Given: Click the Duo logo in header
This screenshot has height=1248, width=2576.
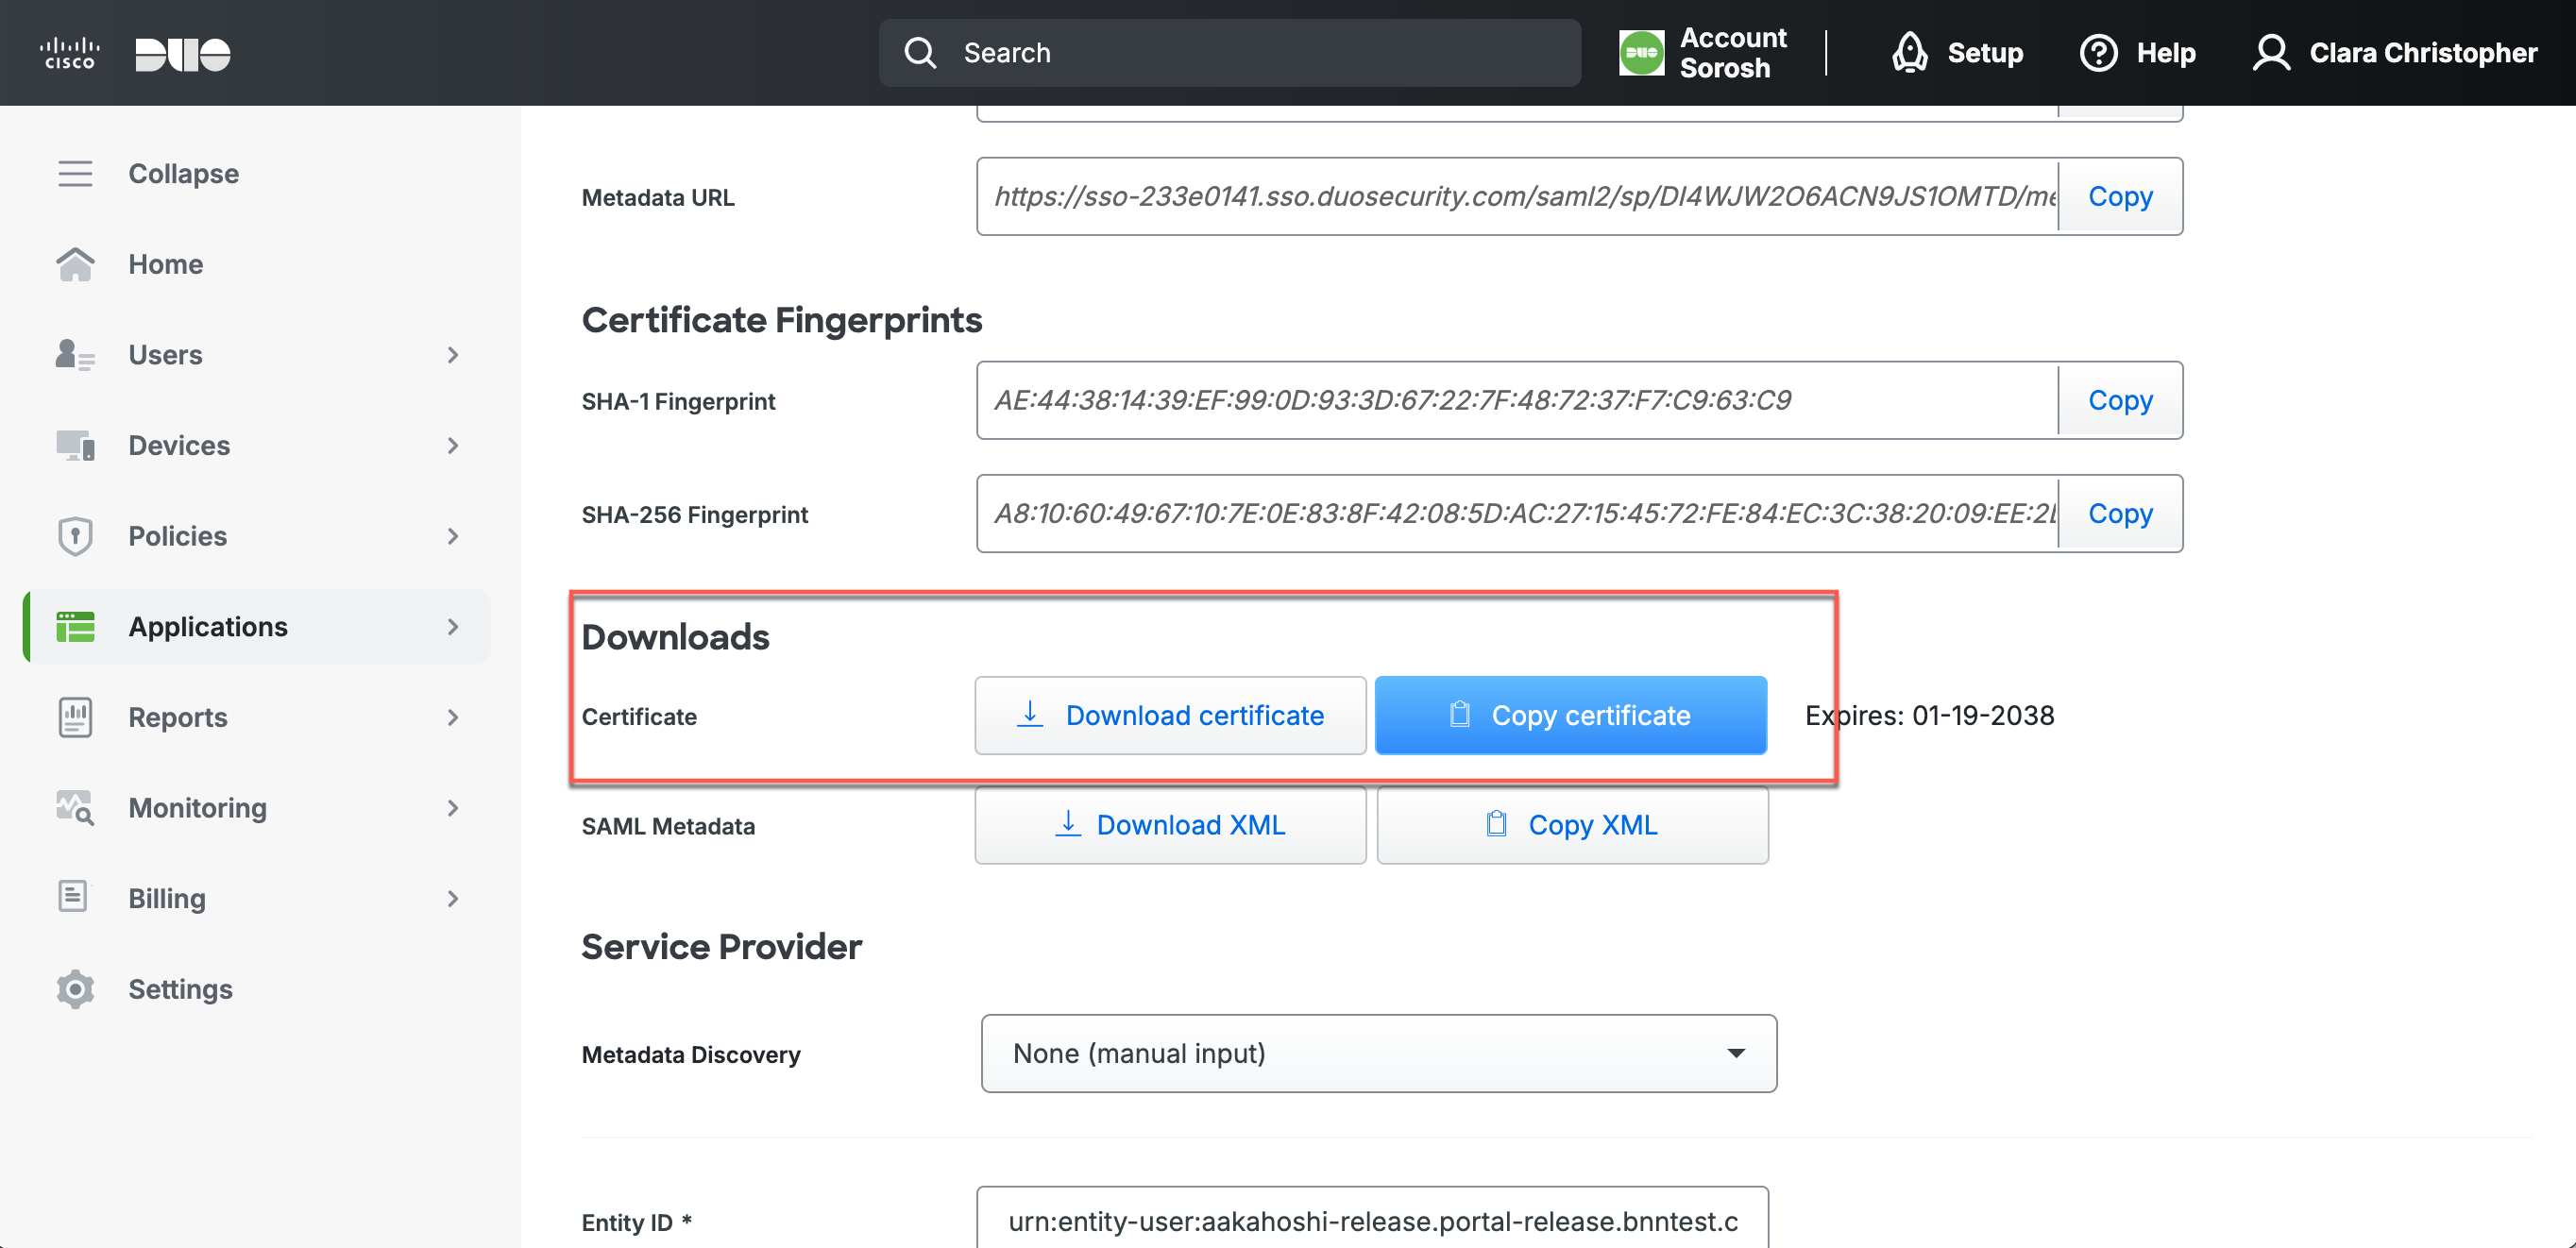Looking at the screenshot, I should coord(182,54).
